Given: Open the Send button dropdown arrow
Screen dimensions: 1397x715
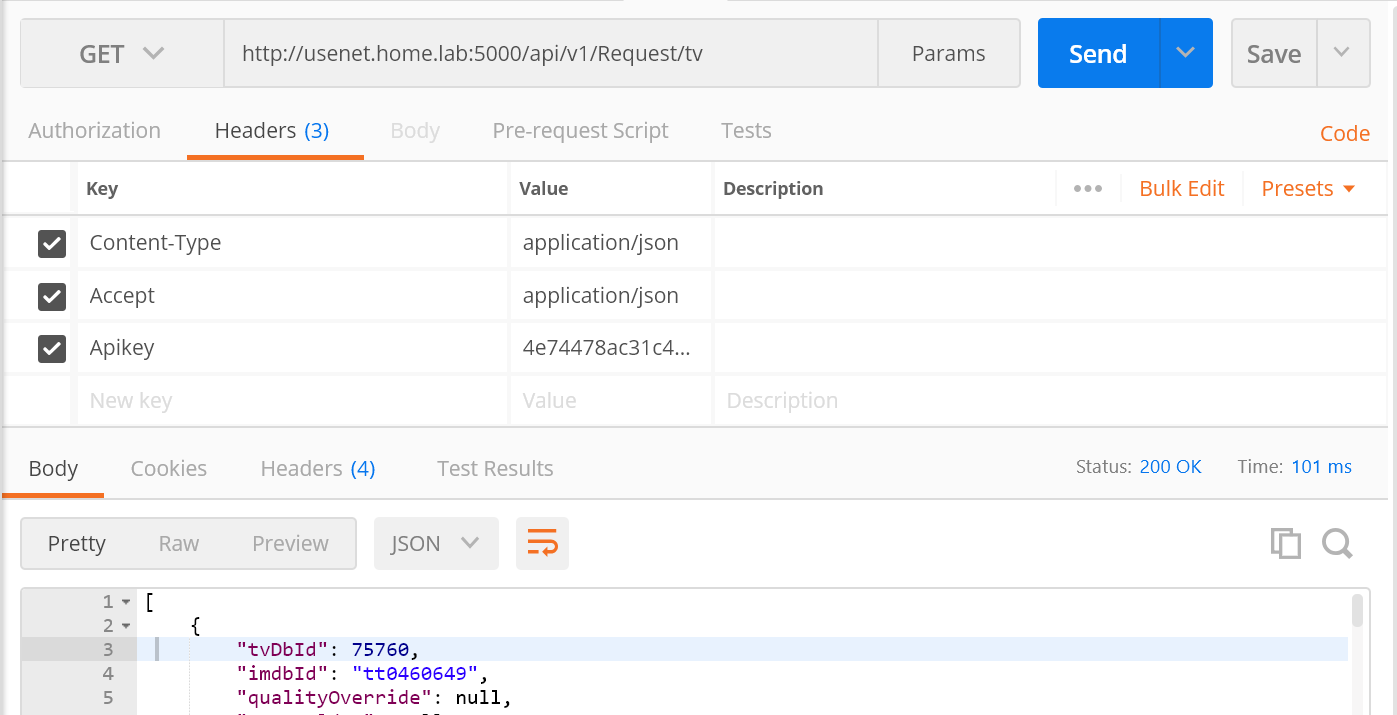Looking at the screenshot, I should (1185, 53).
